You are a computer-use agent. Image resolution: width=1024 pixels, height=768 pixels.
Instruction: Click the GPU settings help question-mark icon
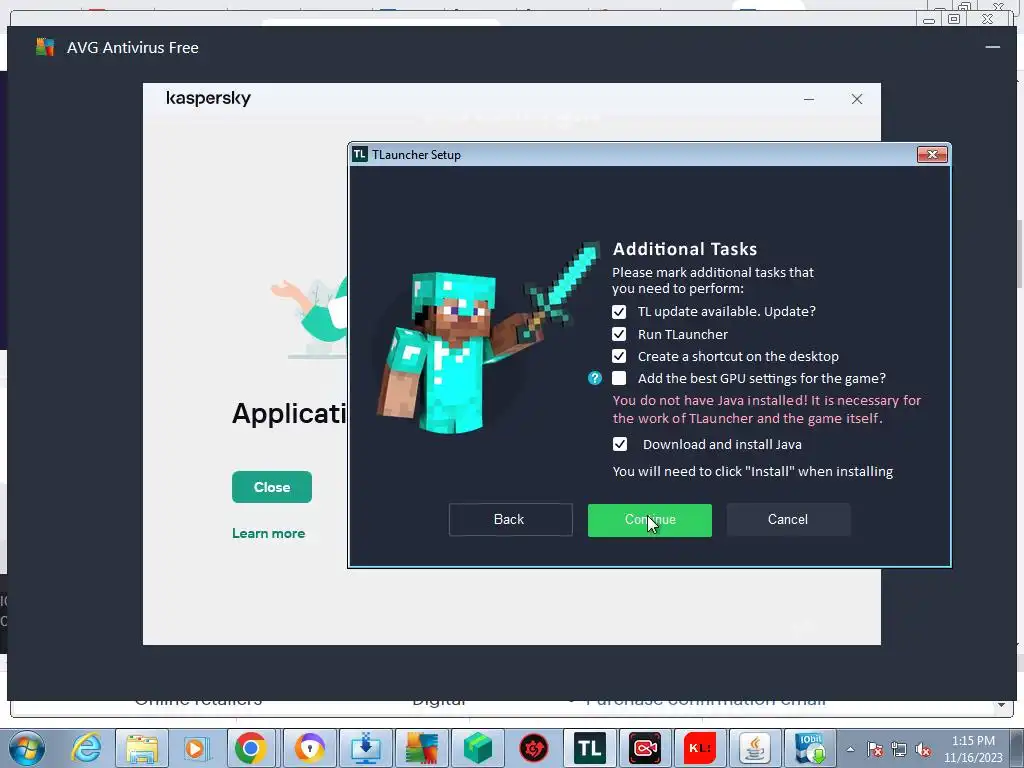point(594,378)
